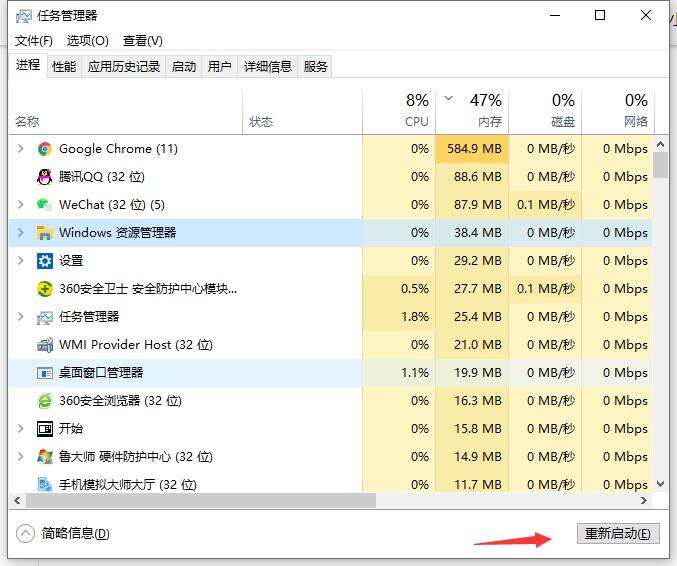The width and height of the screenshot is (677, 566).
Task: Click the 开始 process icon
Action: point(44,429)
